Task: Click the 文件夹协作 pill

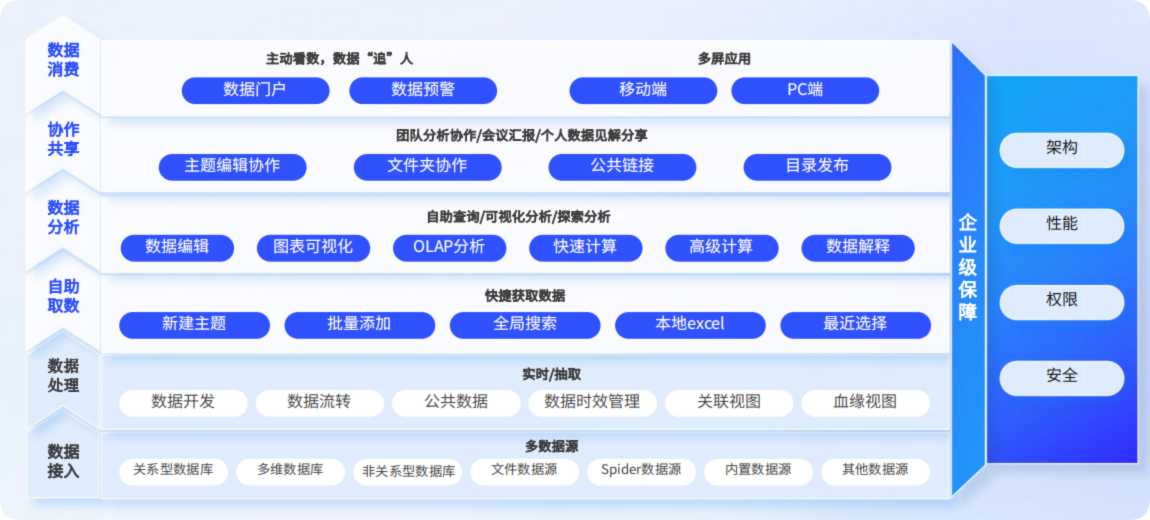Action: (428, 167)
